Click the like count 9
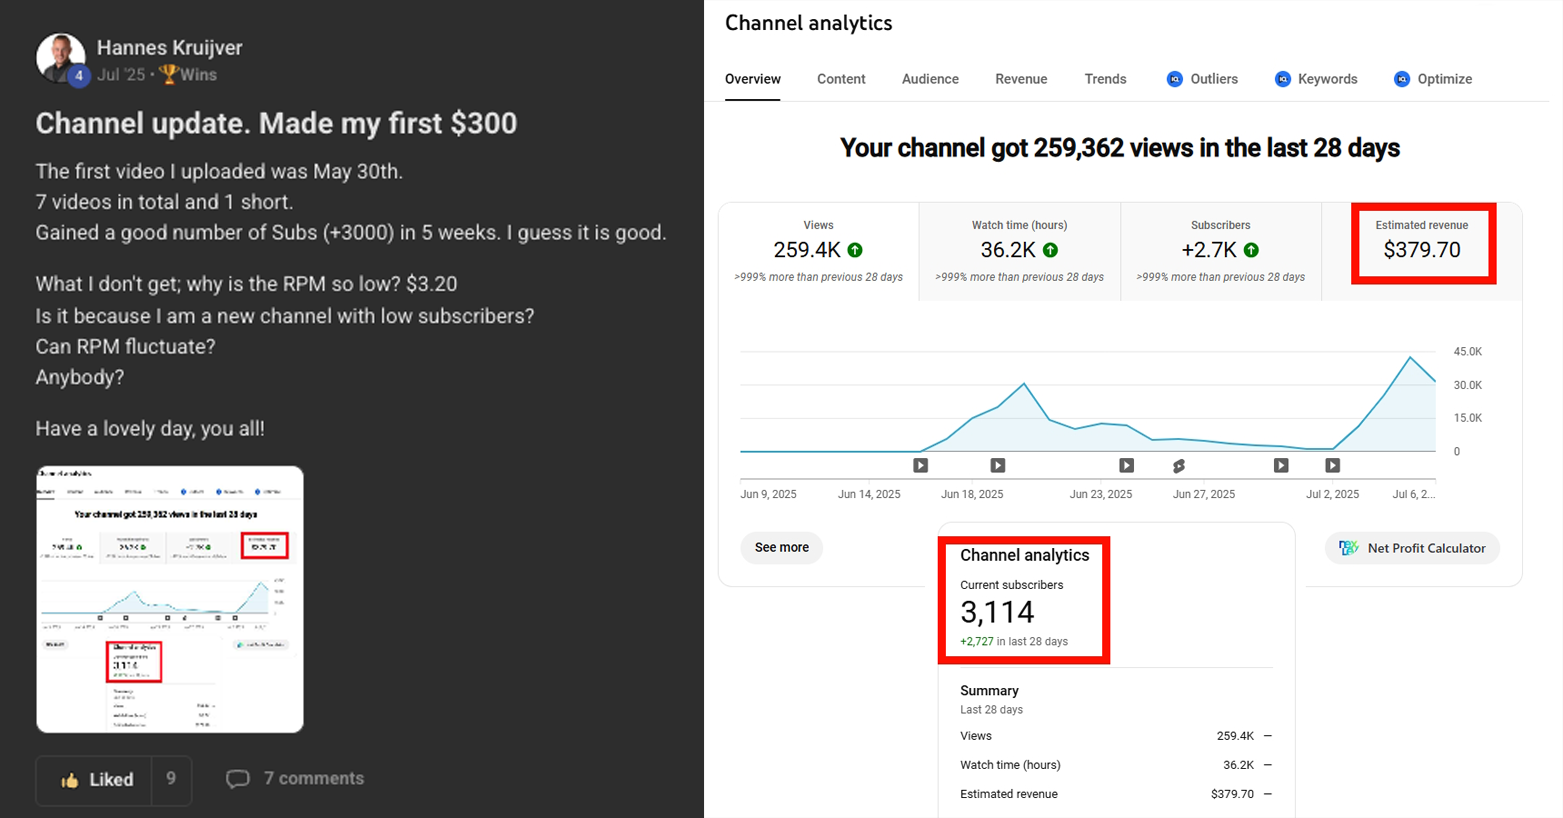Image resolution: width=1563 pixels, height=818 pixels. point(171,779)
